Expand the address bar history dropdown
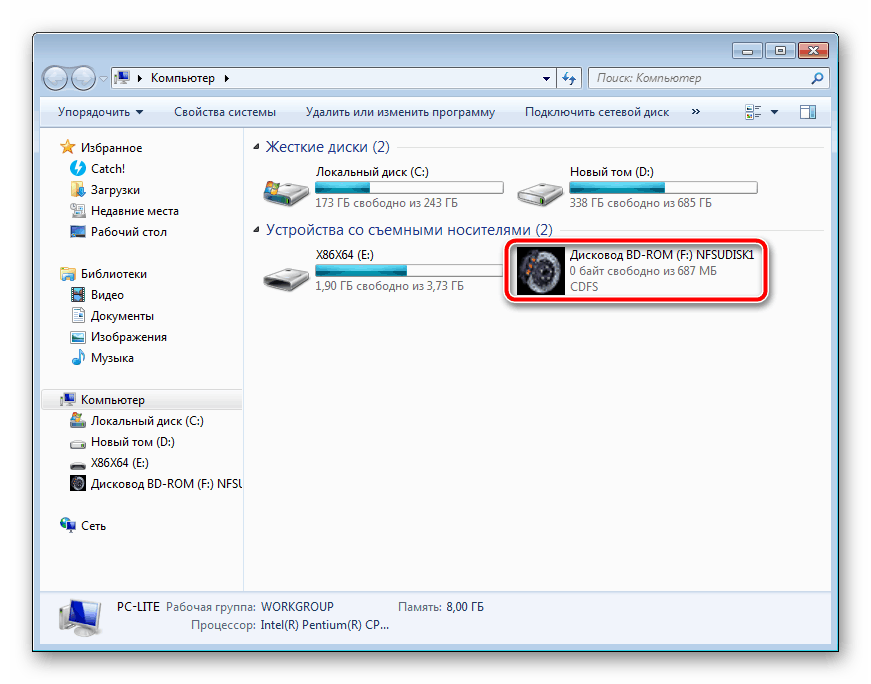The height and width of the screenshot is (684, 871). 546,78
